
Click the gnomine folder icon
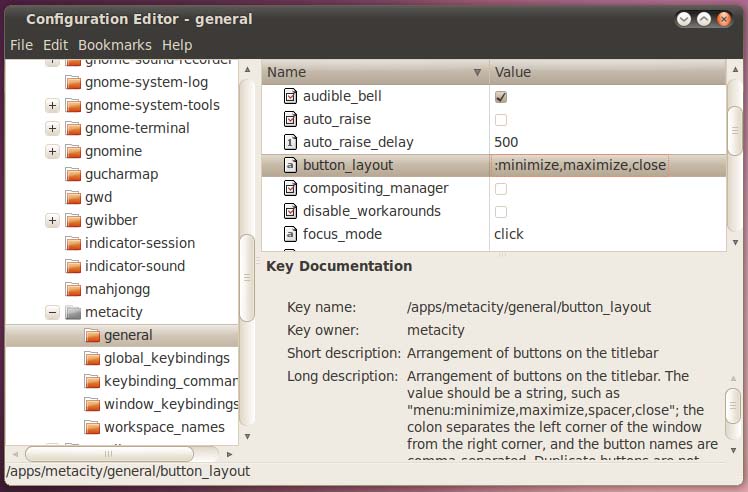[73, 151]
